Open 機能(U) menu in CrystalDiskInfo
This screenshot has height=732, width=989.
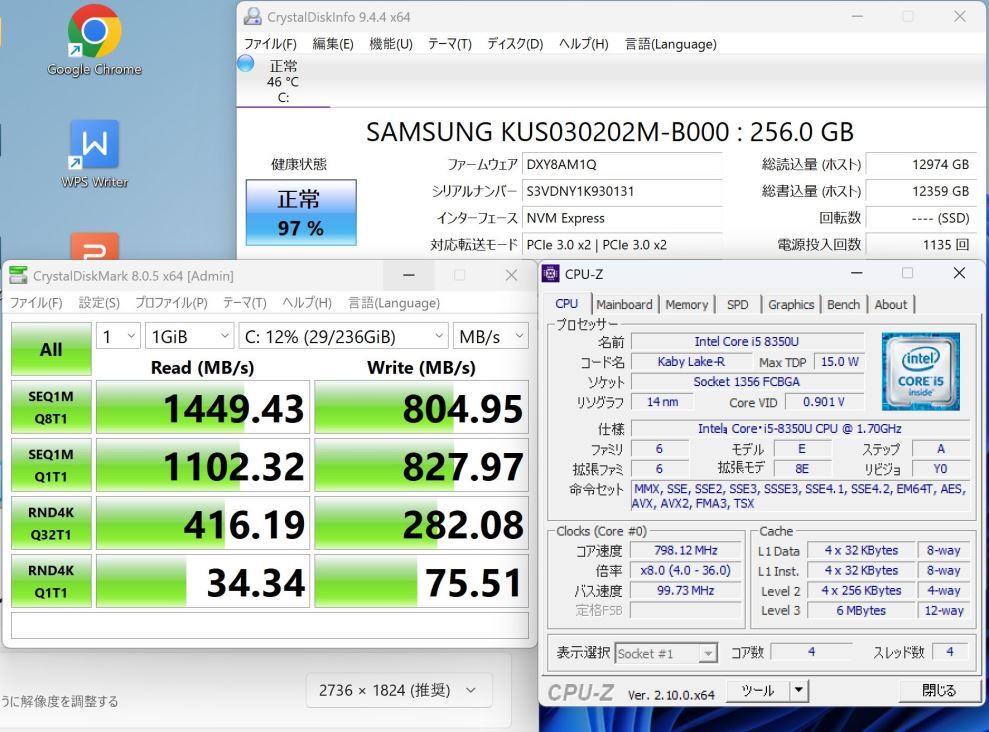[x=390, y=44]
